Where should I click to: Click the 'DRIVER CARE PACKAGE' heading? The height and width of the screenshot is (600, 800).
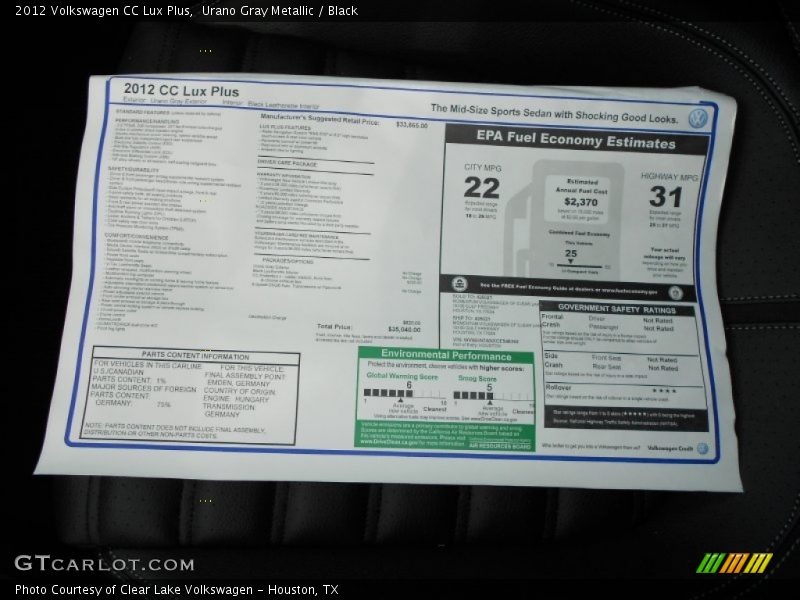pyautogui.click(x=287, y=163)
